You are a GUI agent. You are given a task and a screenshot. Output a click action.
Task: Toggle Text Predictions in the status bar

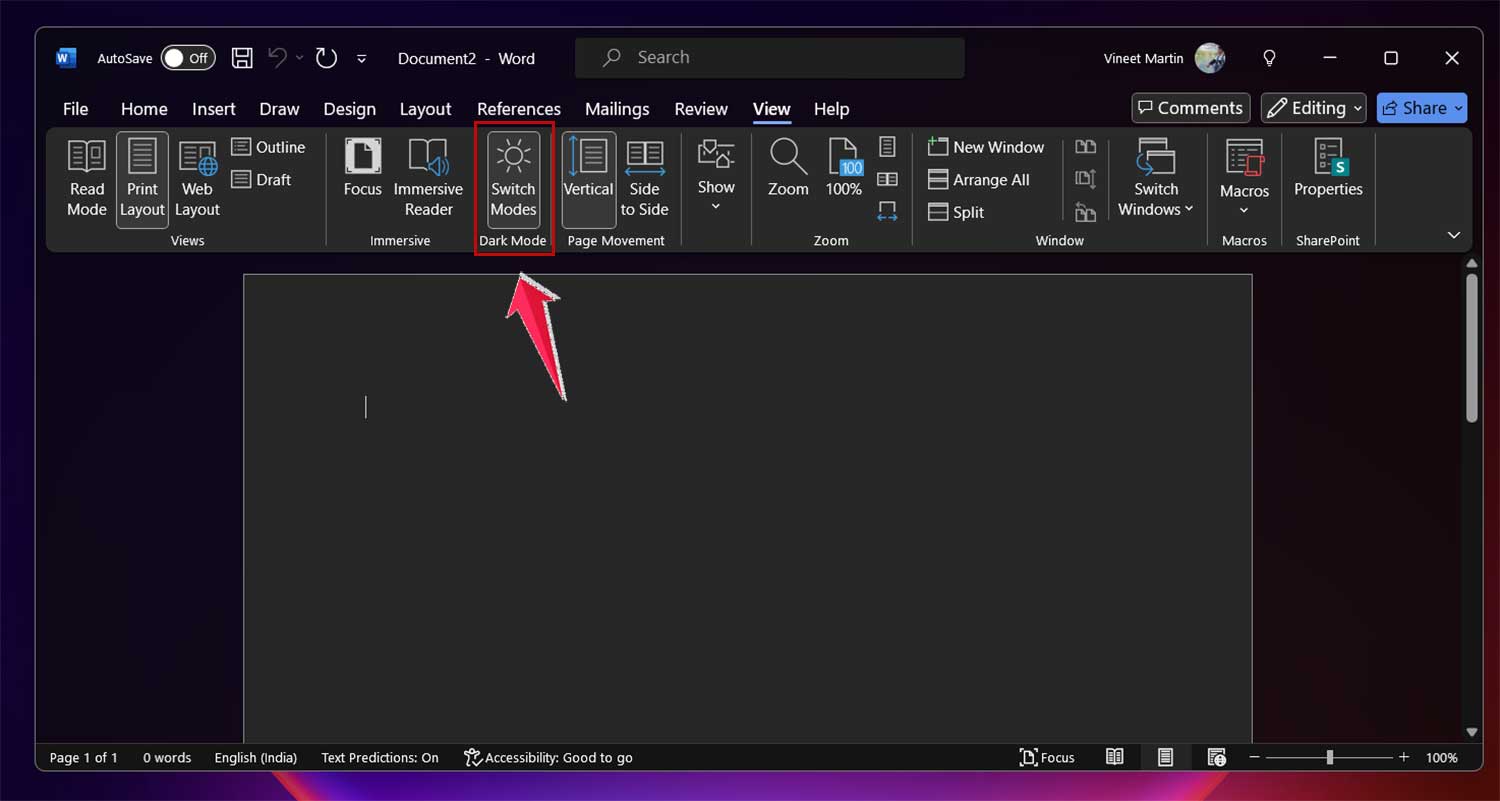click(x=379, y=757)
